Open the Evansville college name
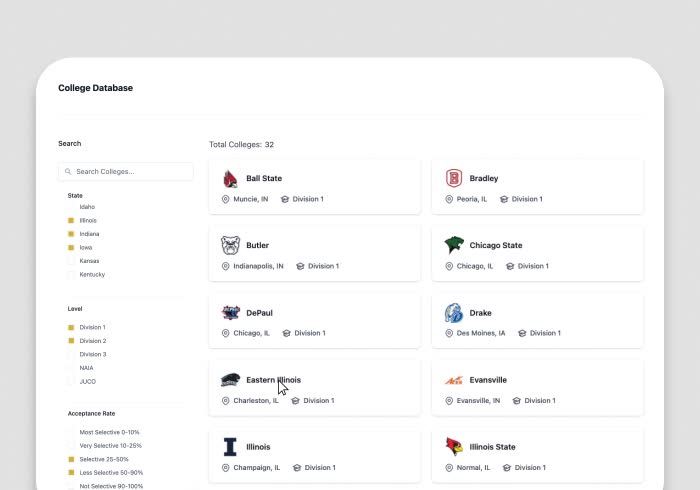 pyautogui.click(x=488, y=380)
